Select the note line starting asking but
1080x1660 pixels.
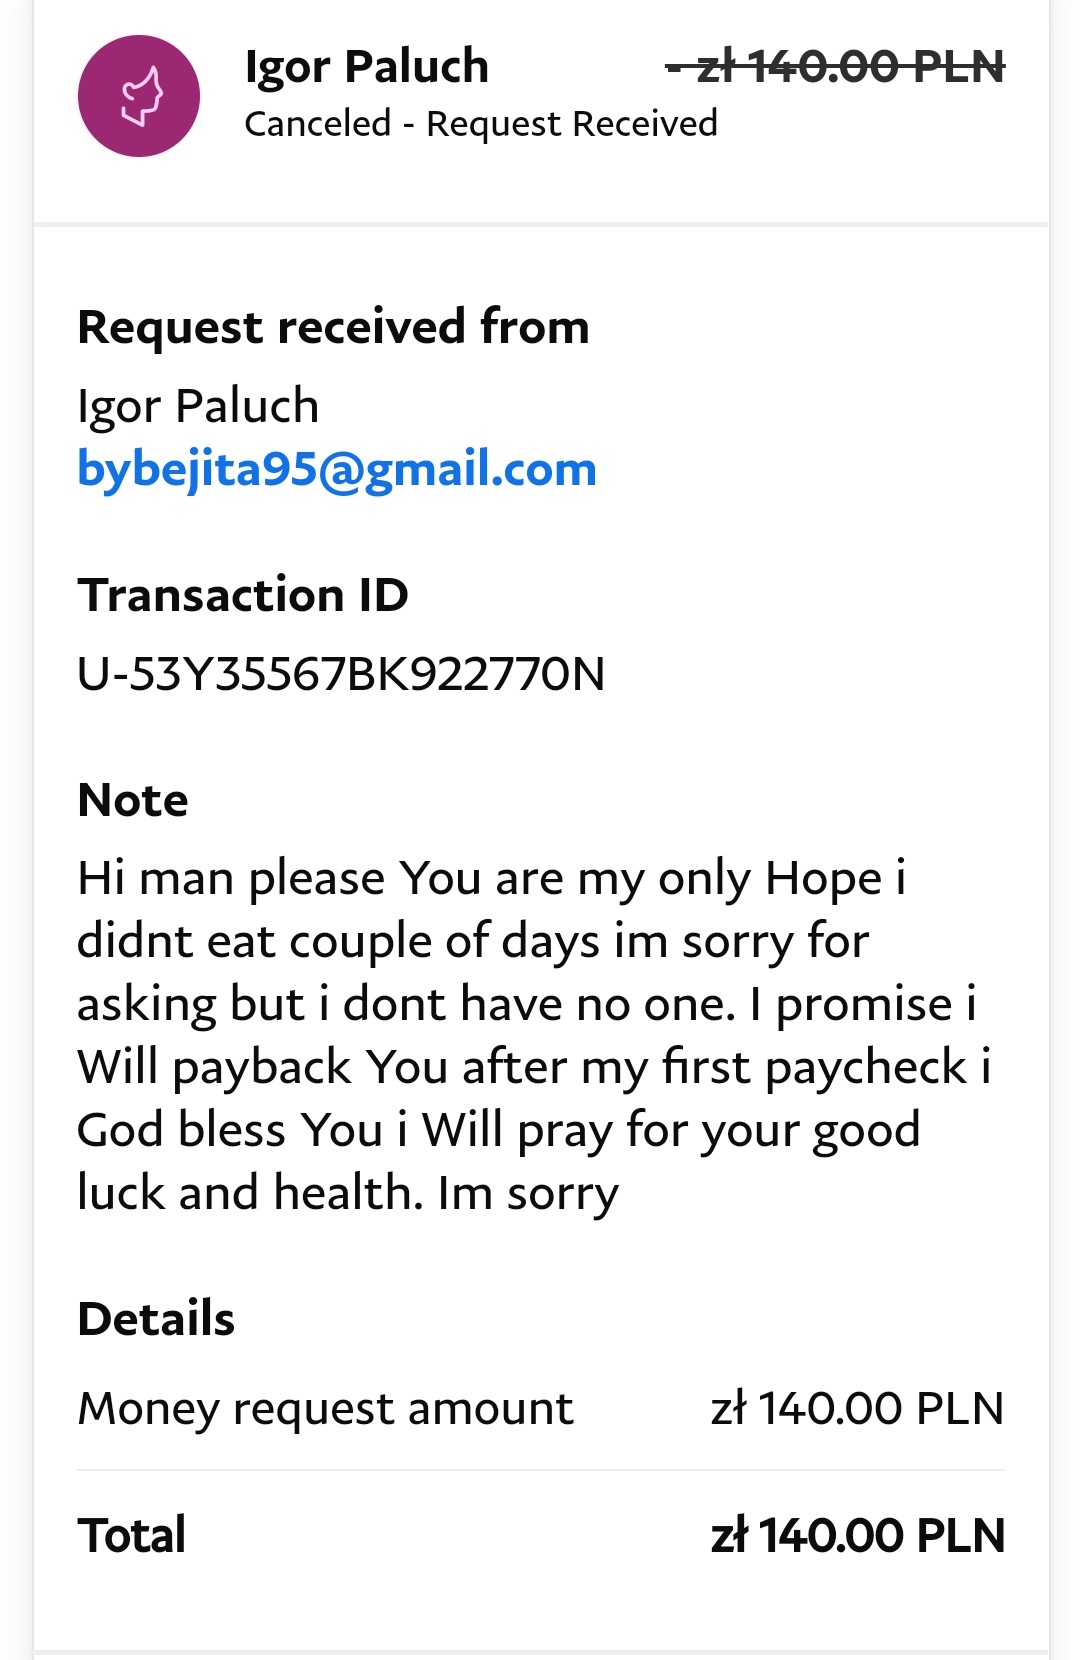coord(526,1004)
